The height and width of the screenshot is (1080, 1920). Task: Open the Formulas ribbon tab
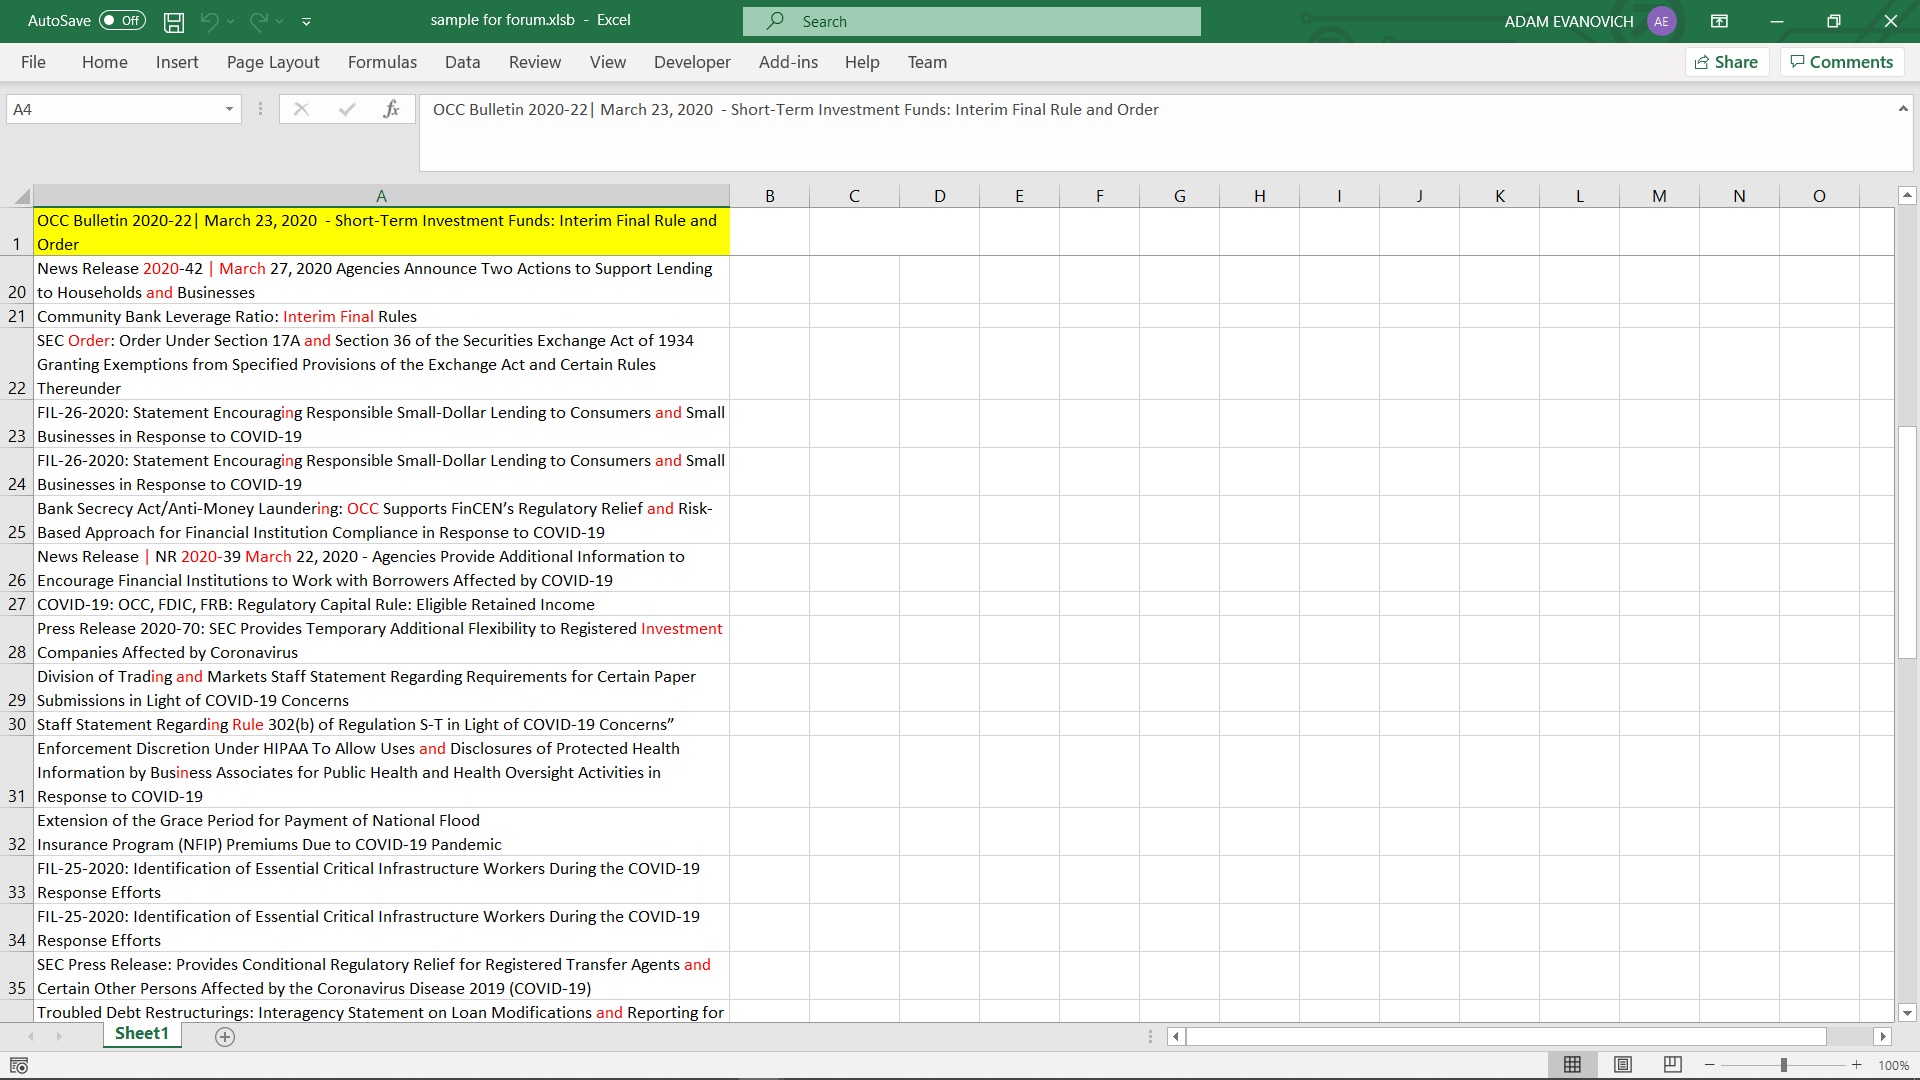pos(382,62)
